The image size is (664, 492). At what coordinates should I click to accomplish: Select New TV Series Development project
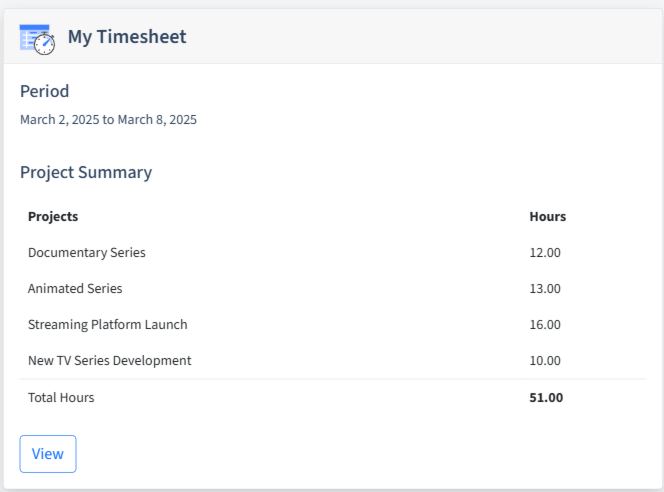click(110, 360)
